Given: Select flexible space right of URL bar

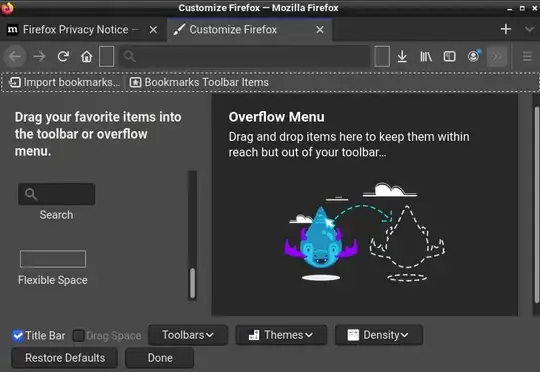Looking at the screenshot, I should (382, 56).
